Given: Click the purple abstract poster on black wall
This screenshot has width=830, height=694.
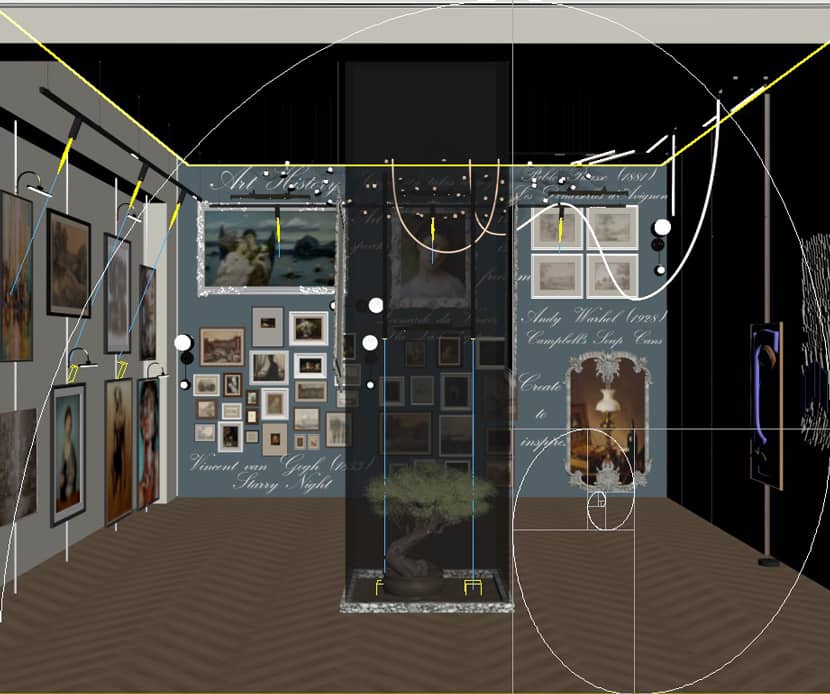Looking at the screenshot, I should pos(766,405).
